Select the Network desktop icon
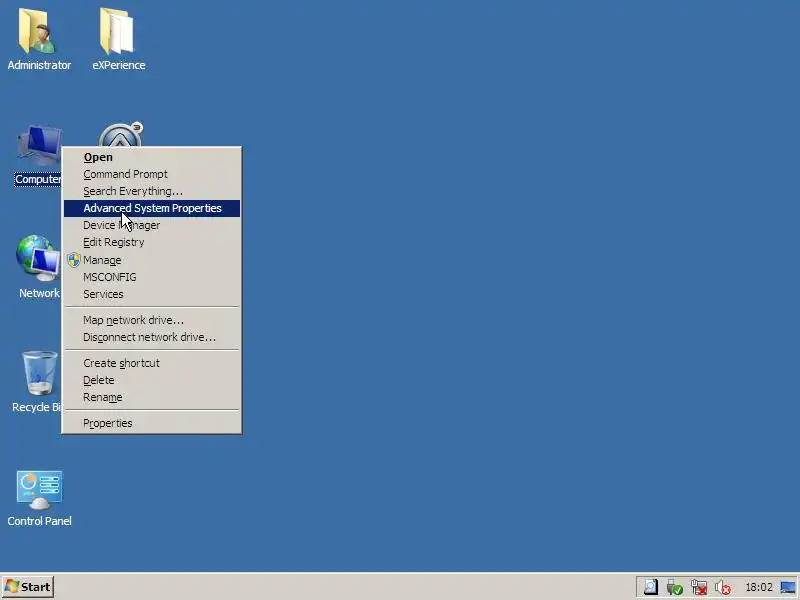The width and height of the screenshot is (800, 600). [39, 266]
